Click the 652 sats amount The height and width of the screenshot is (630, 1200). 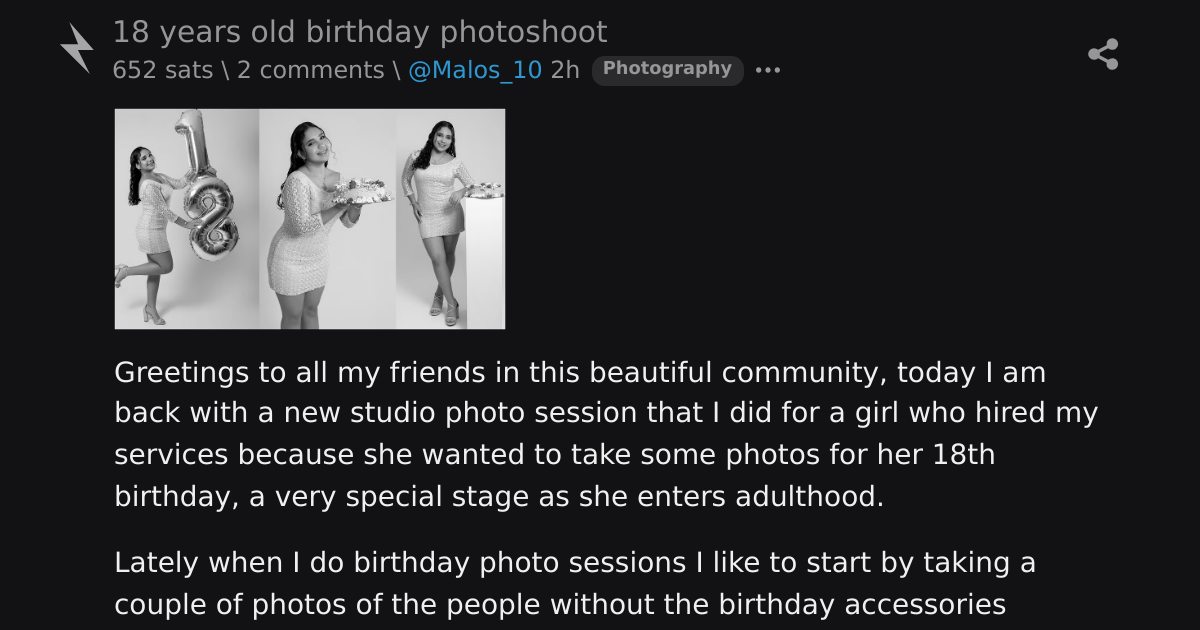(x=162, y=70)
